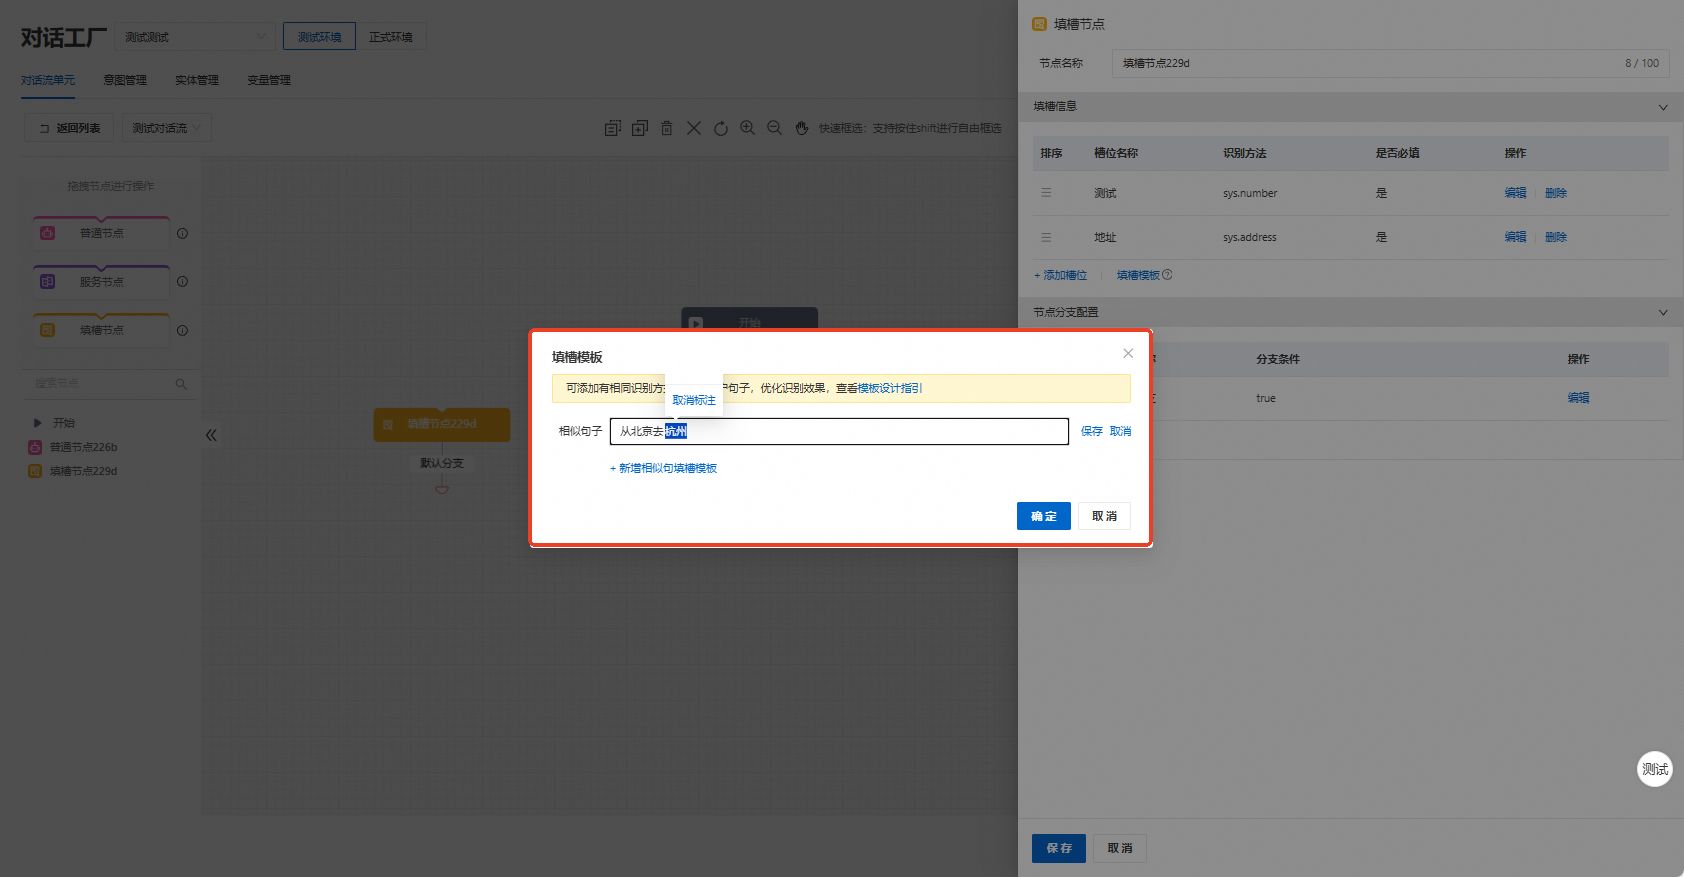Click drag handle of 测试 slot row

coord(1046,193)
